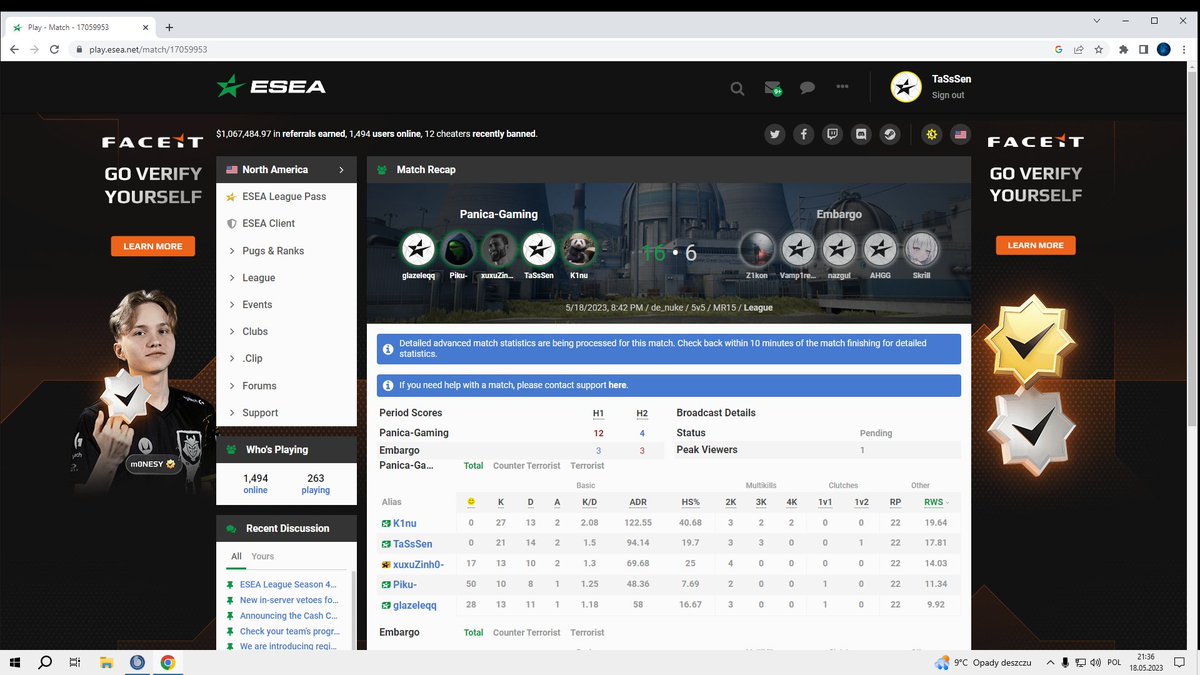1200x675 pixels.
Task: Open K1nu's player profile link
Action: tap(404, 523)
